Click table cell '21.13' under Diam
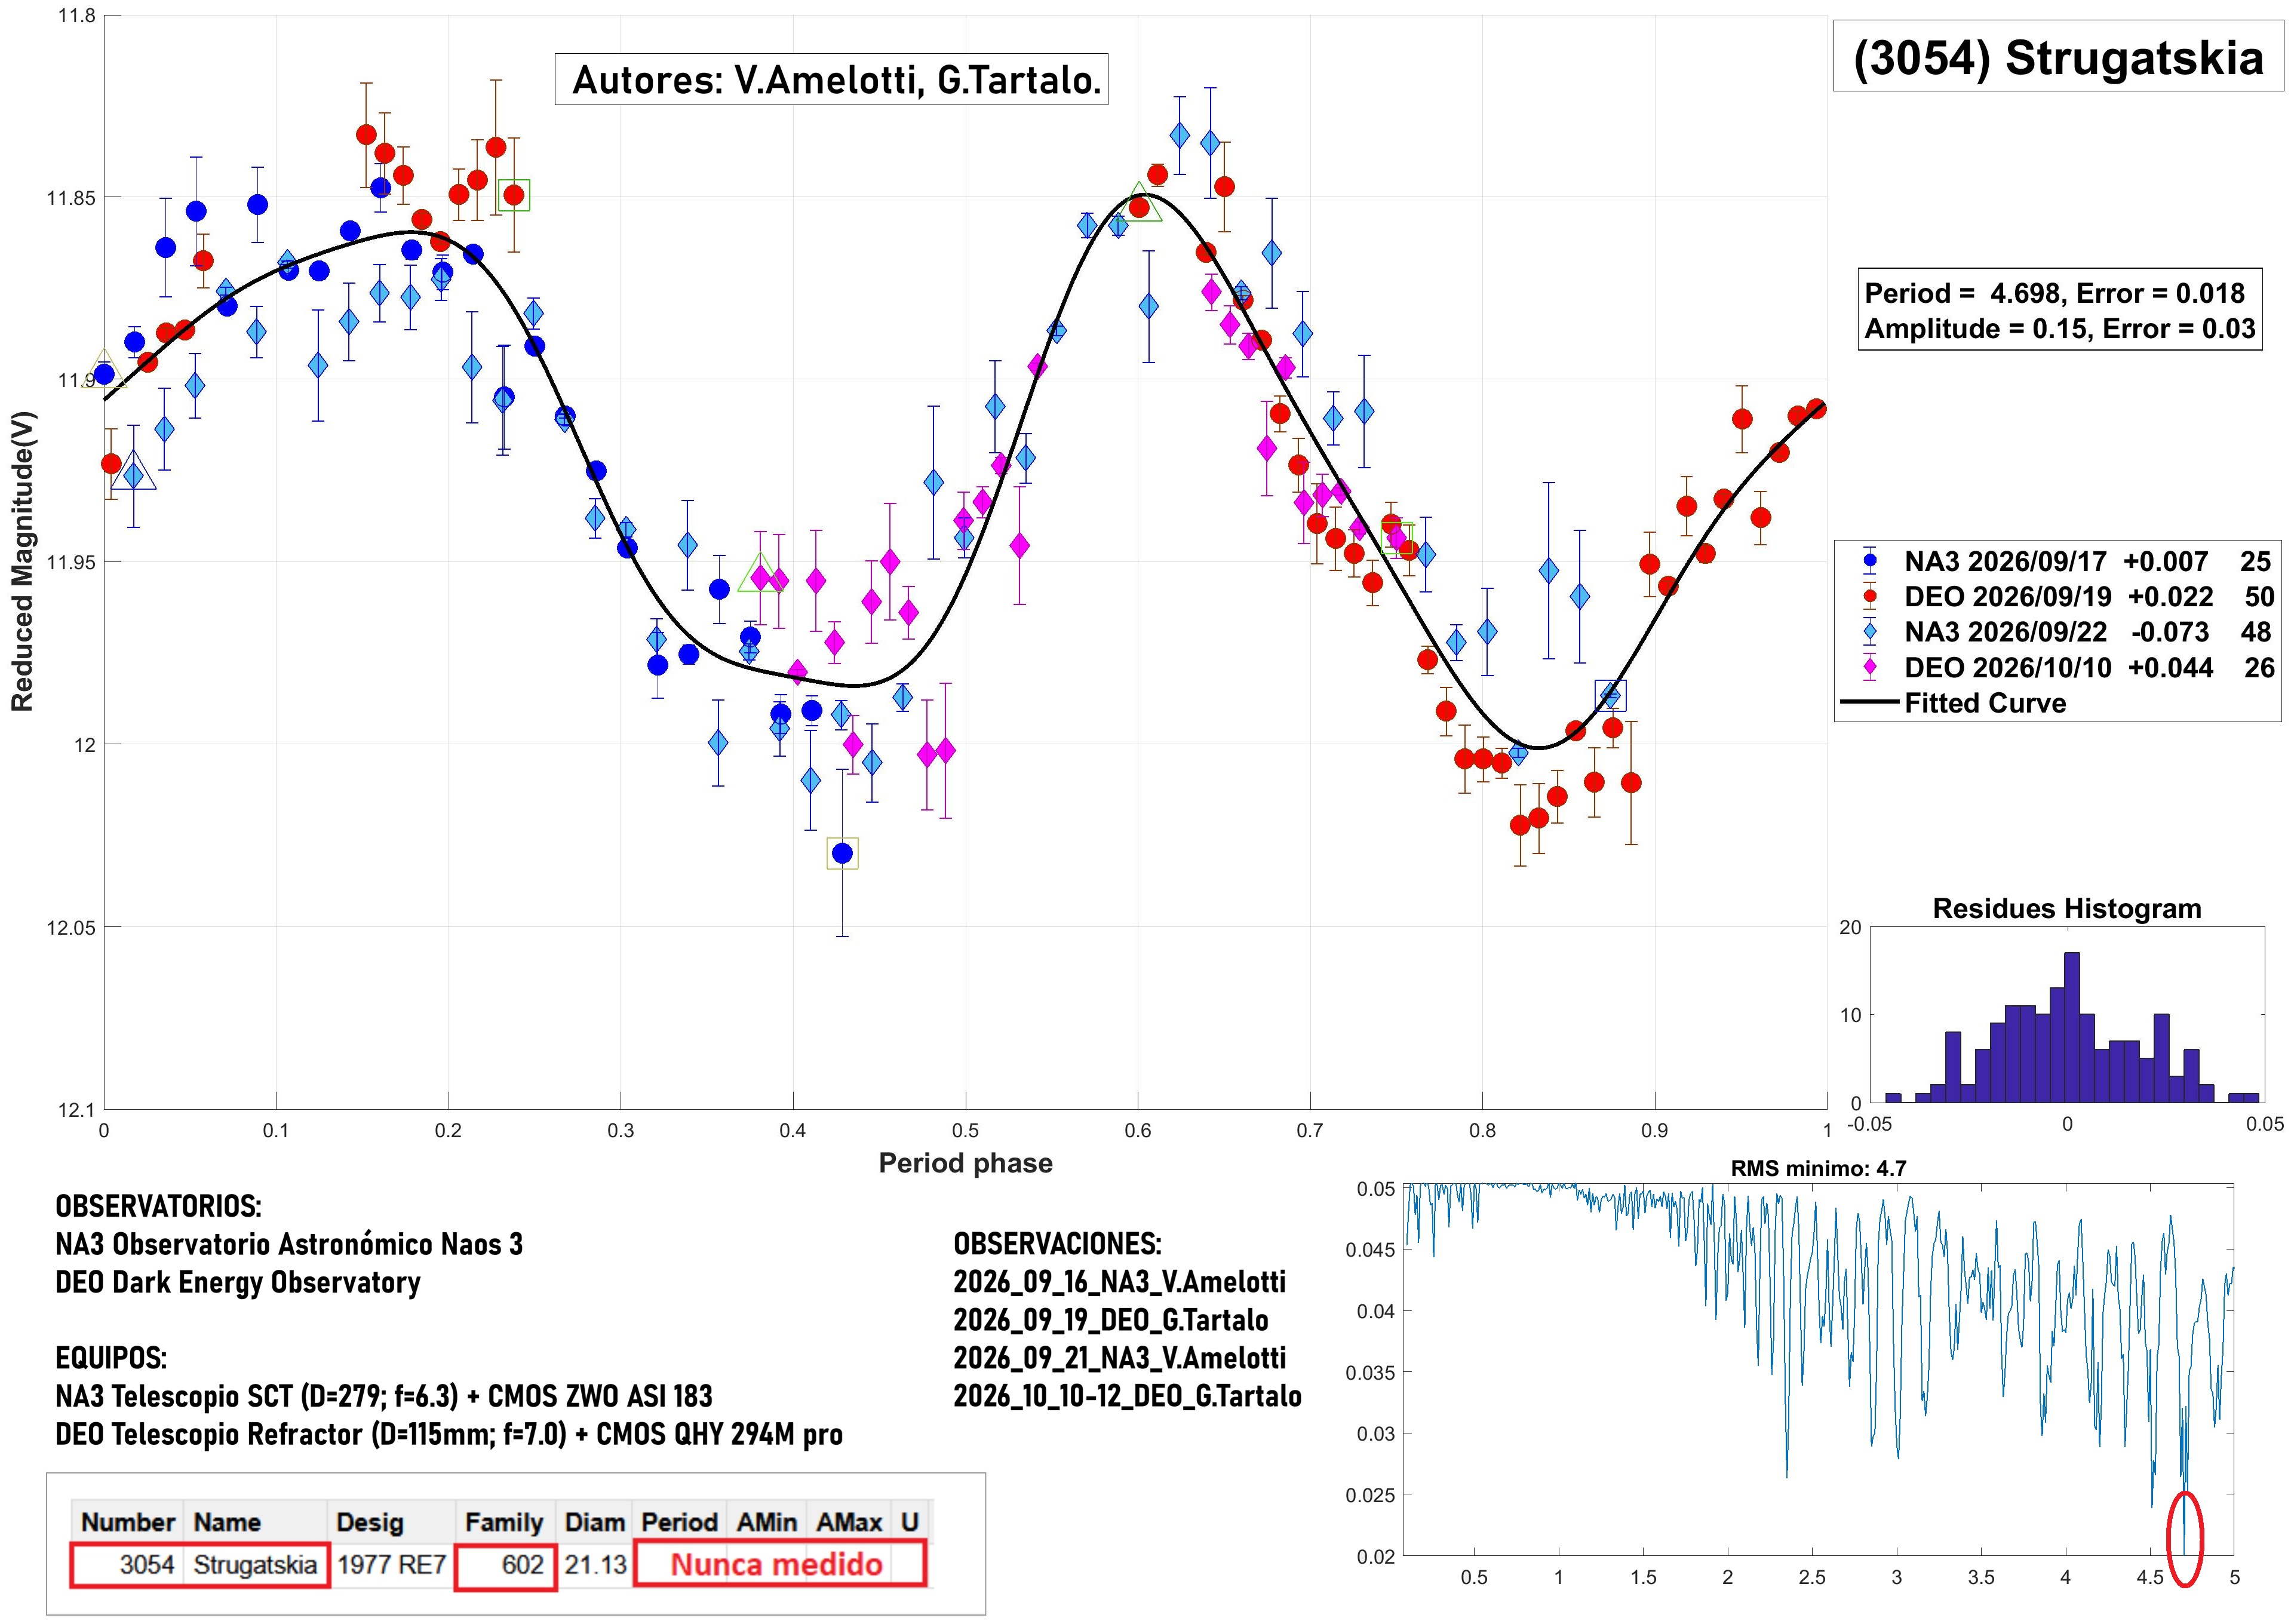2291x1624 pixels. point(595,1564)
